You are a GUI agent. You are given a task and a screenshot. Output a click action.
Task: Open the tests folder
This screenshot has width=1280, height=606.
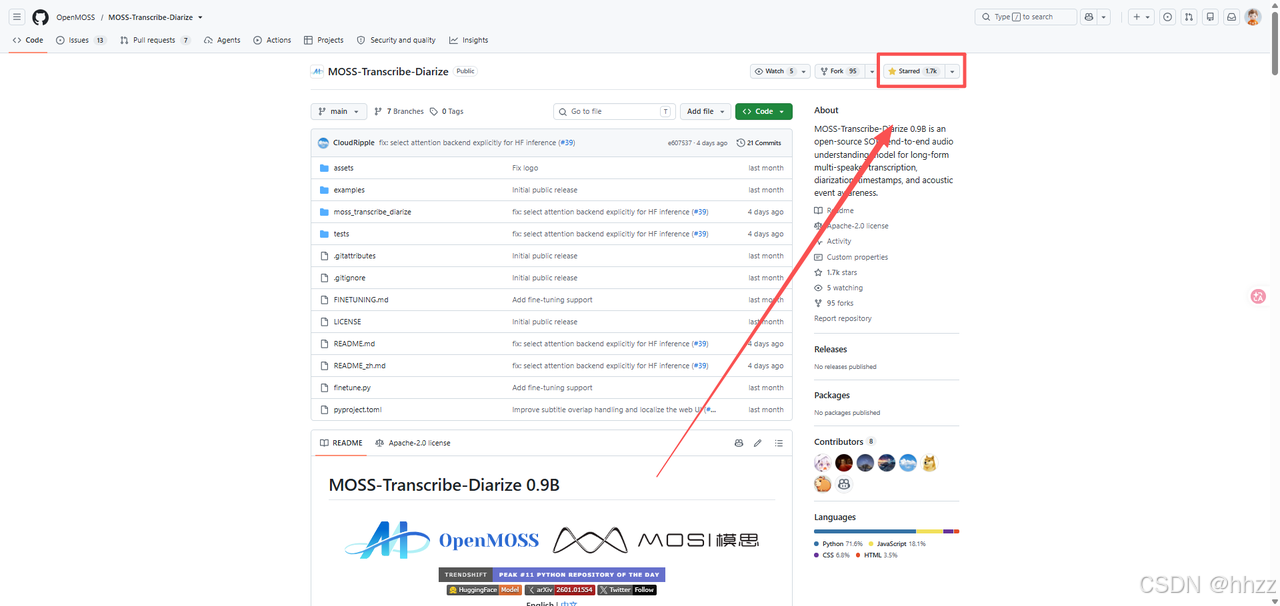coord(341,234)
